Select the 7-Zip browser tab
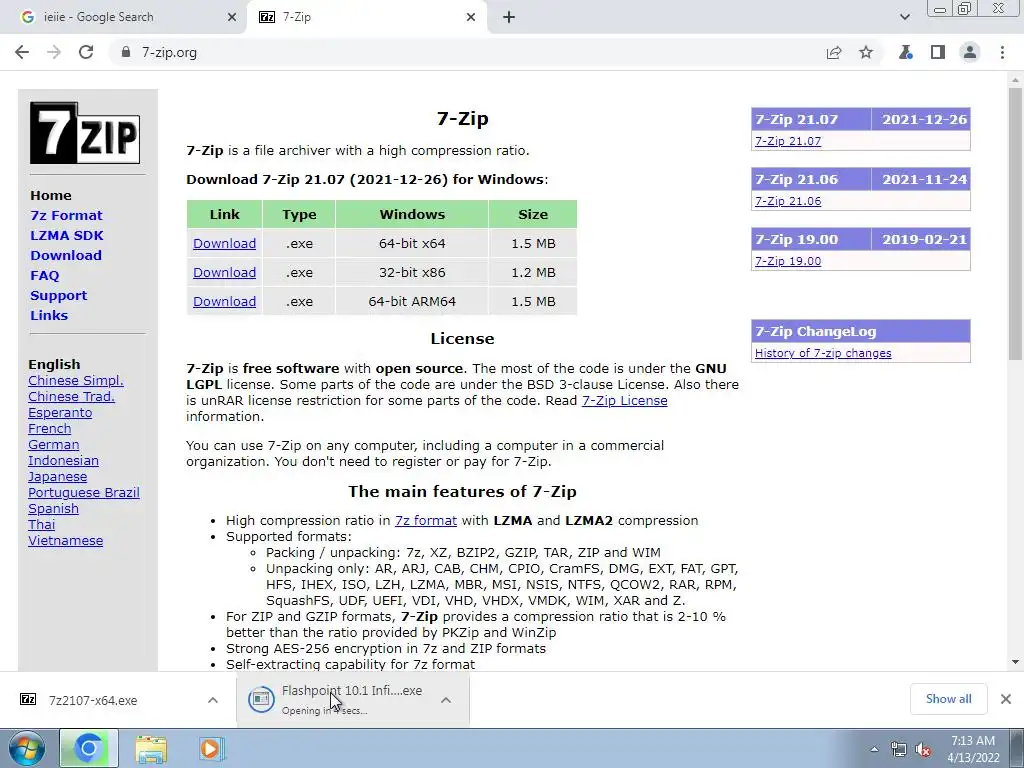Image resolution: width=1024 pixels, height=768 pixels. 367,18
